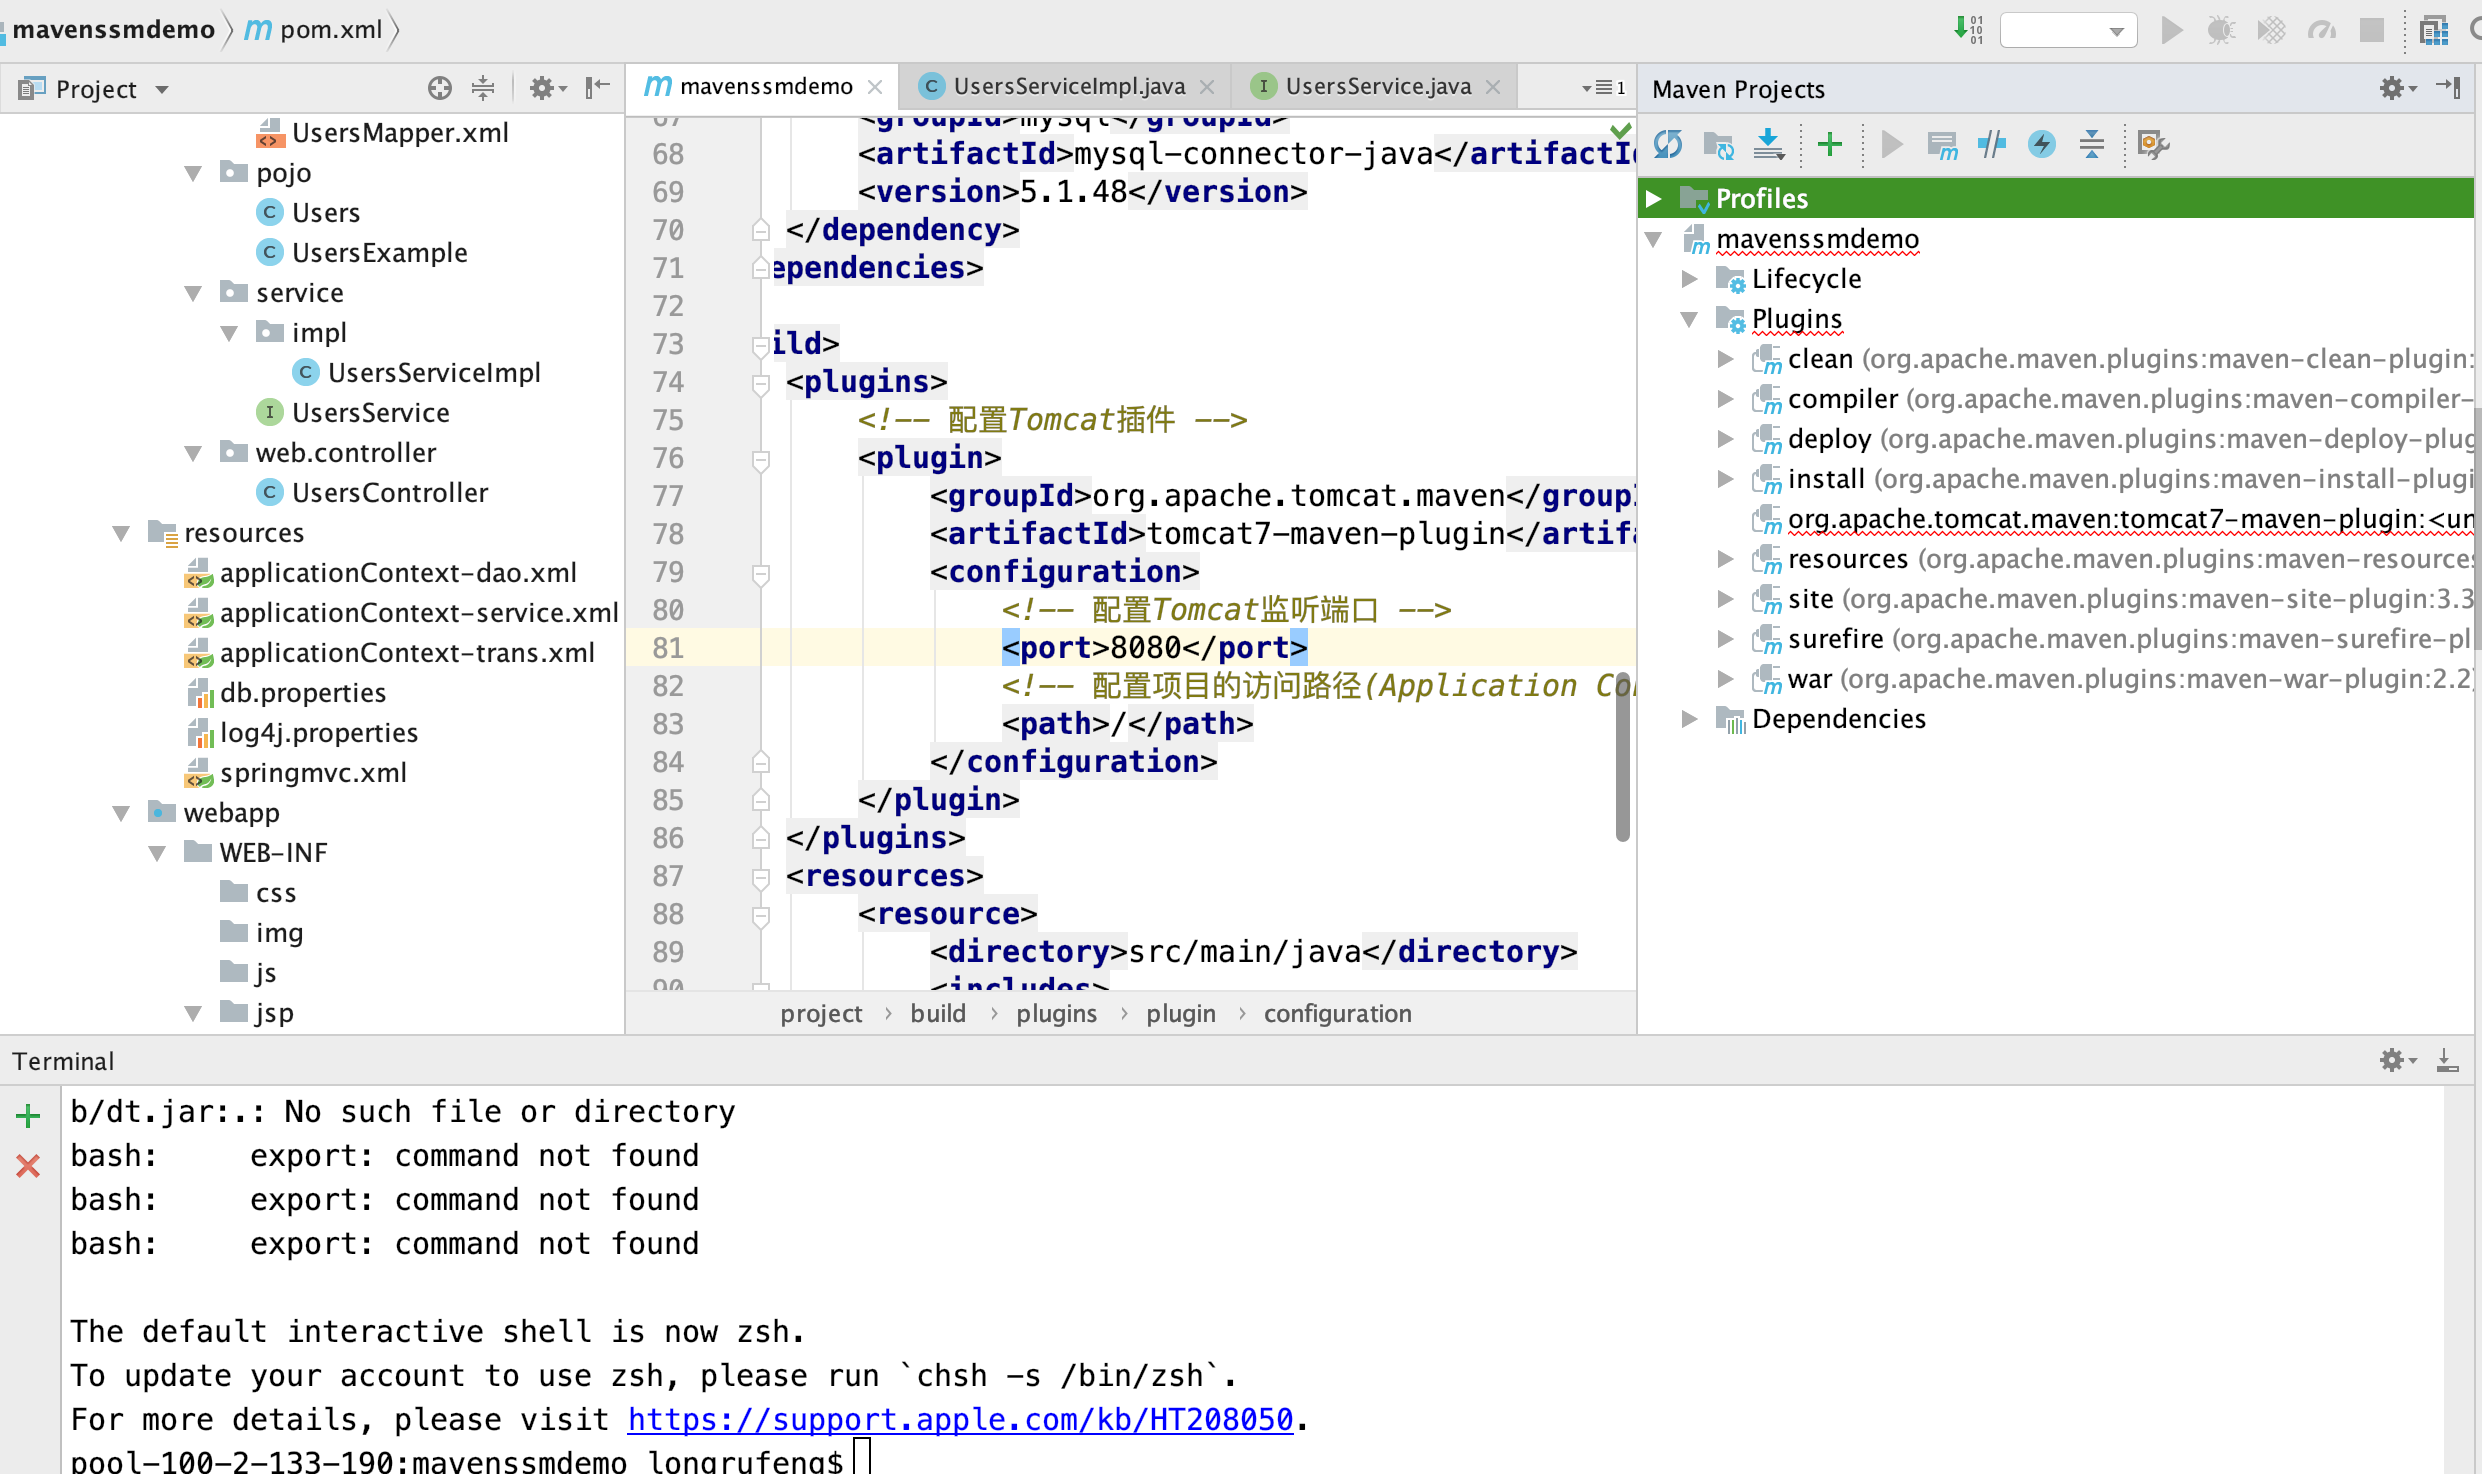Screen dimensions: 2482x1474
Task: Click the plugins breadcrumb in editor footer
Action: coord(1056,1013)
